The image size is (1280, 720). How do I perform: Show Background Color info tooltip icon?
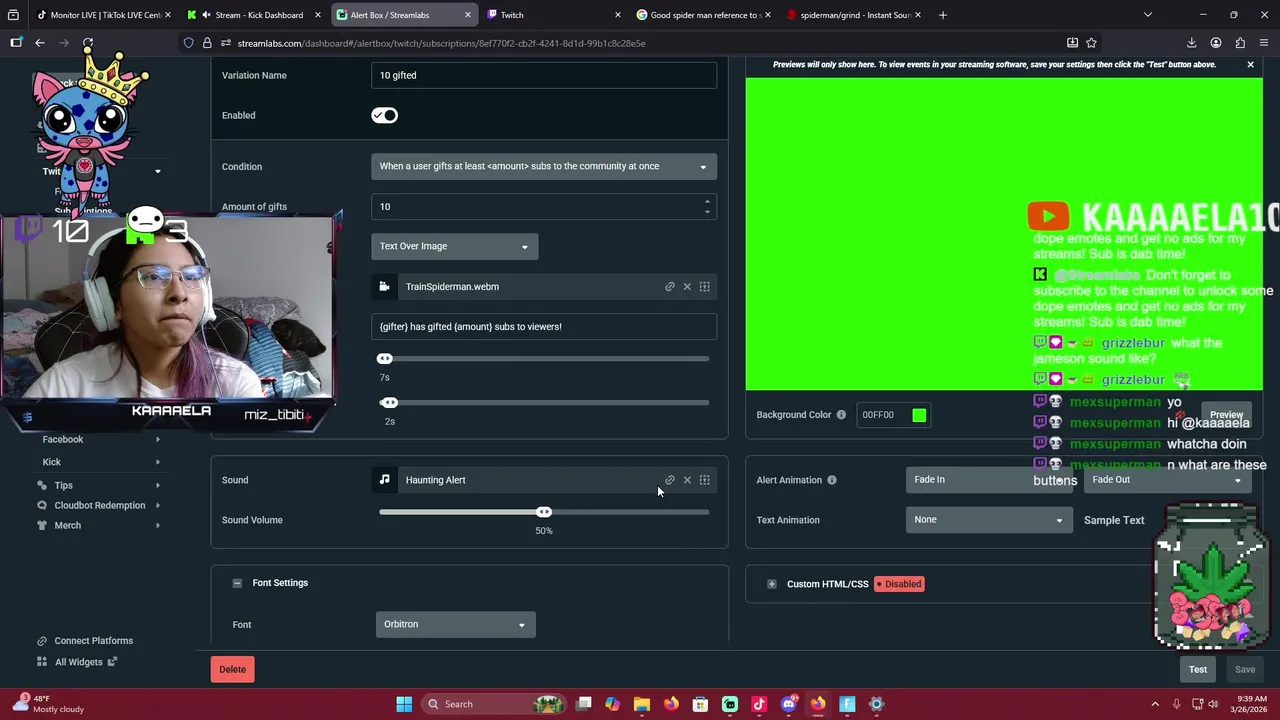coord(841,415)
